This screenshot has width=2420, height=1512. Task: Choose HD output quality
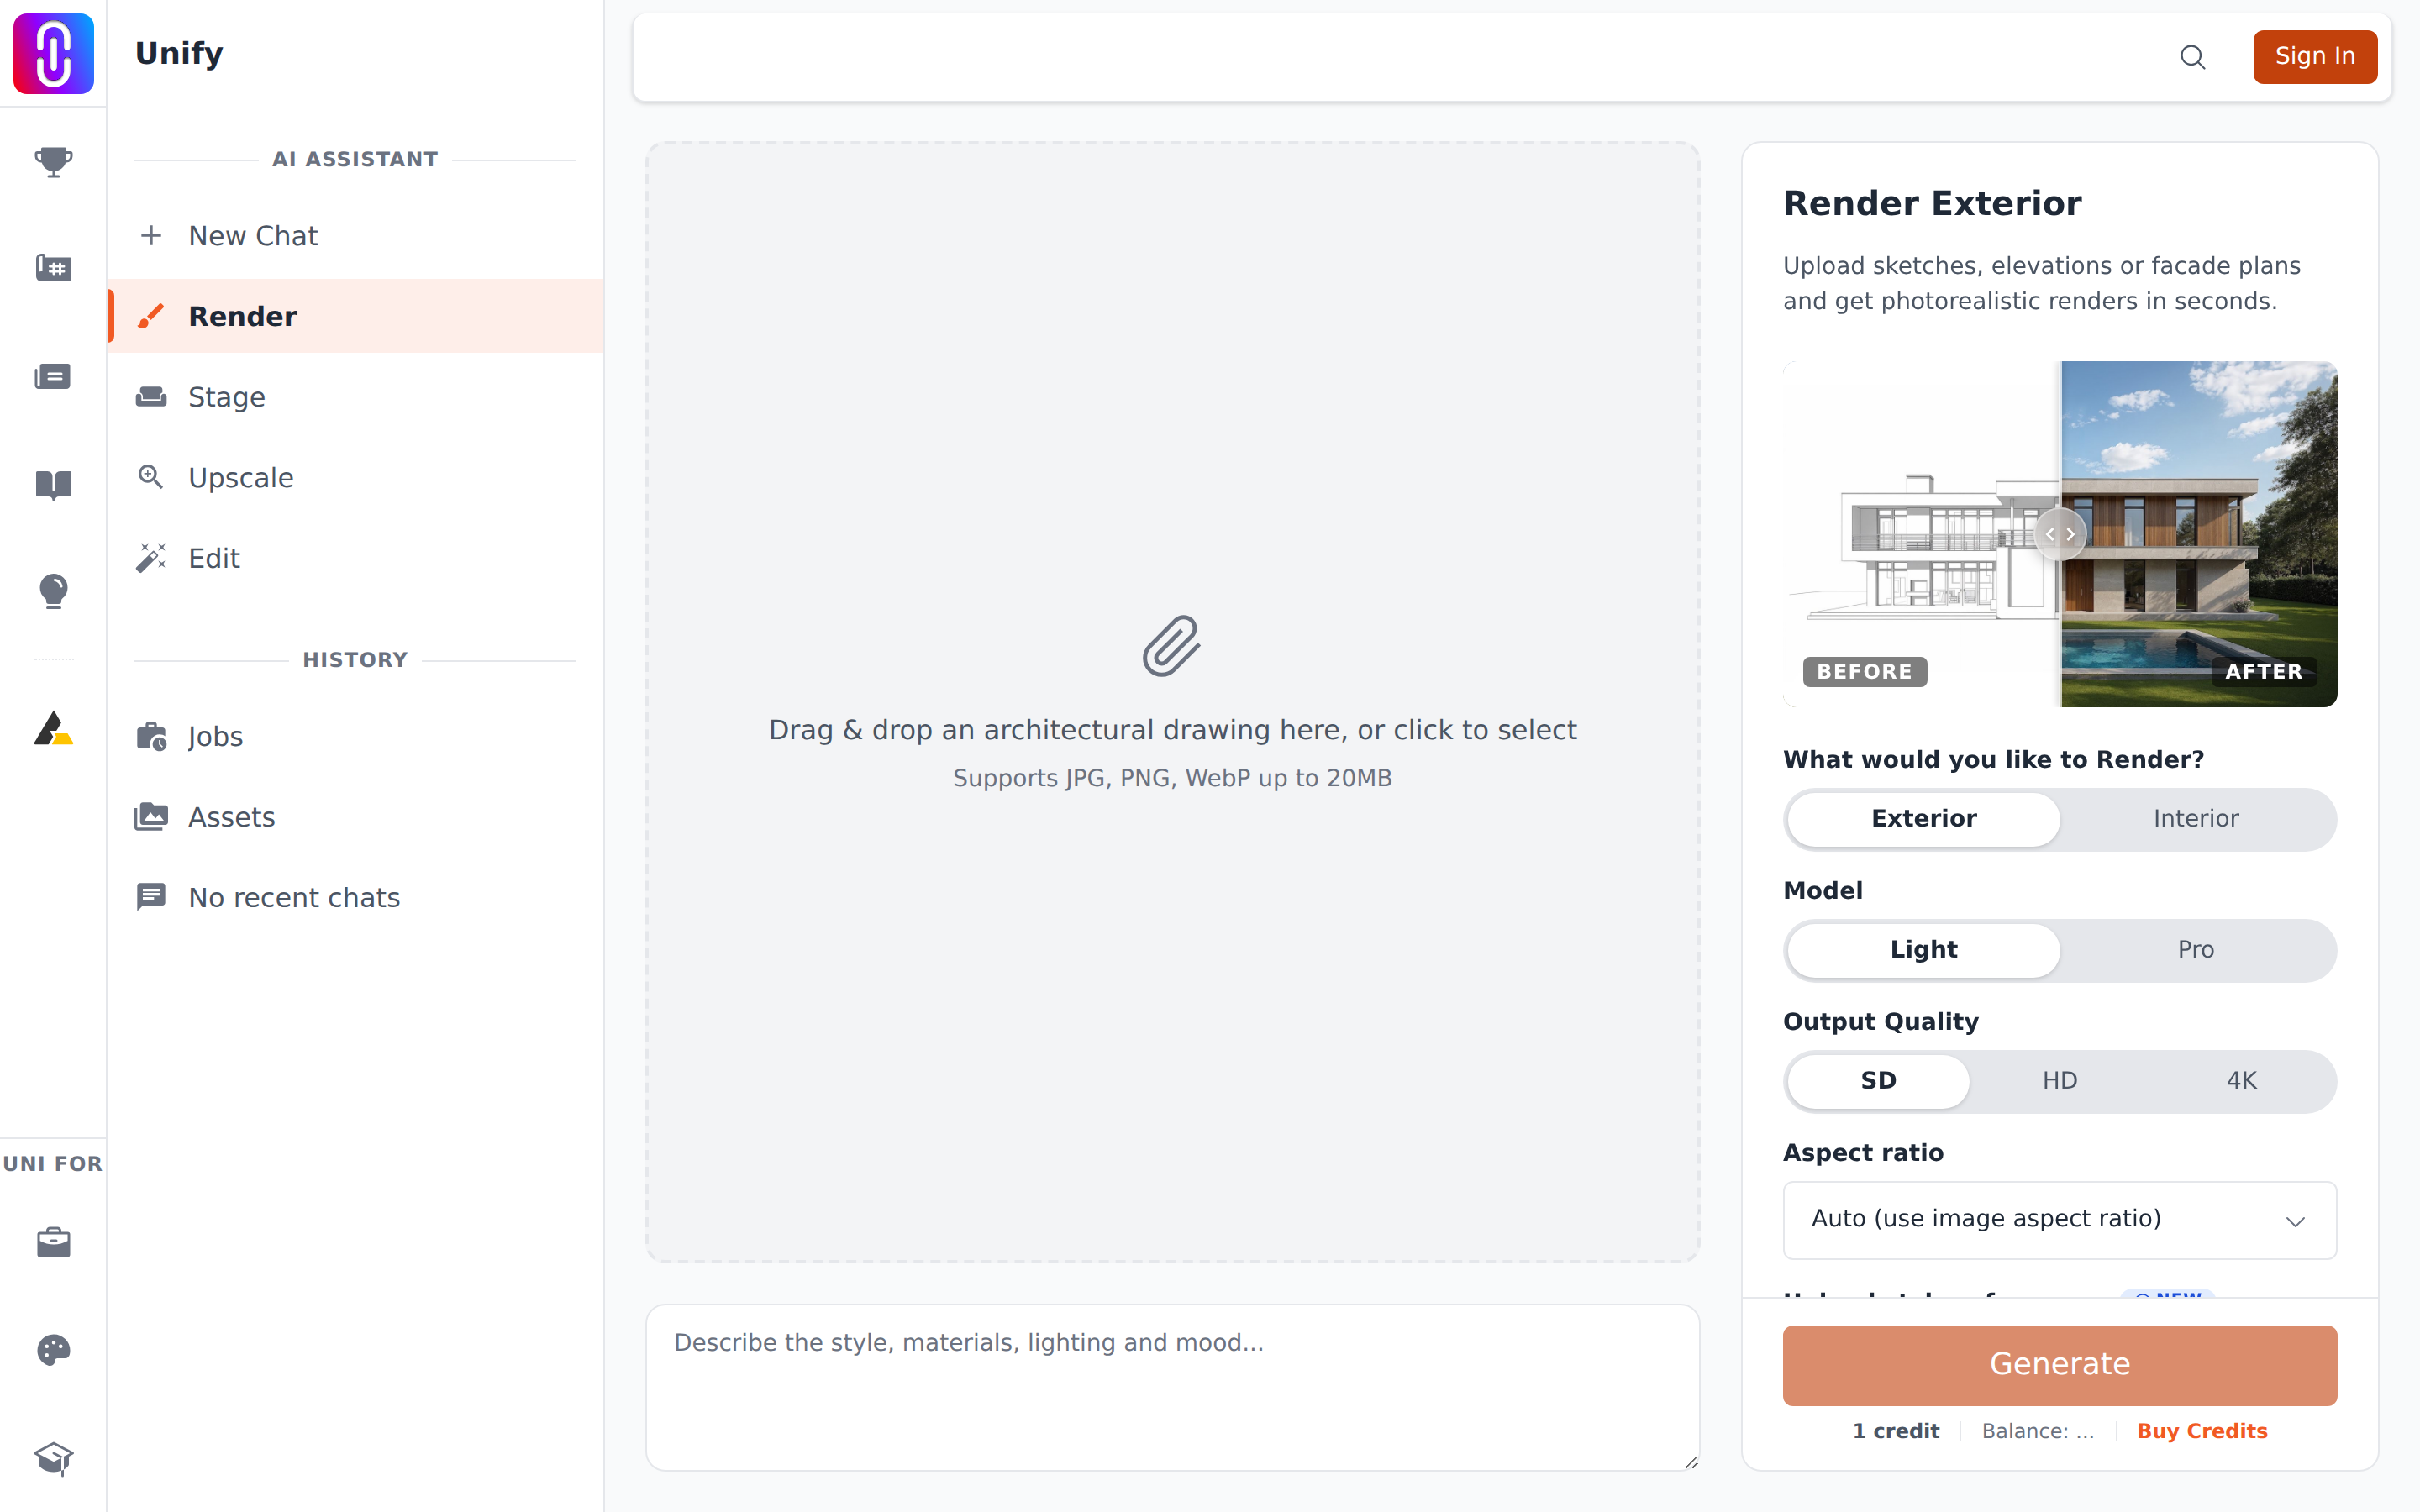point(2059,1080)
